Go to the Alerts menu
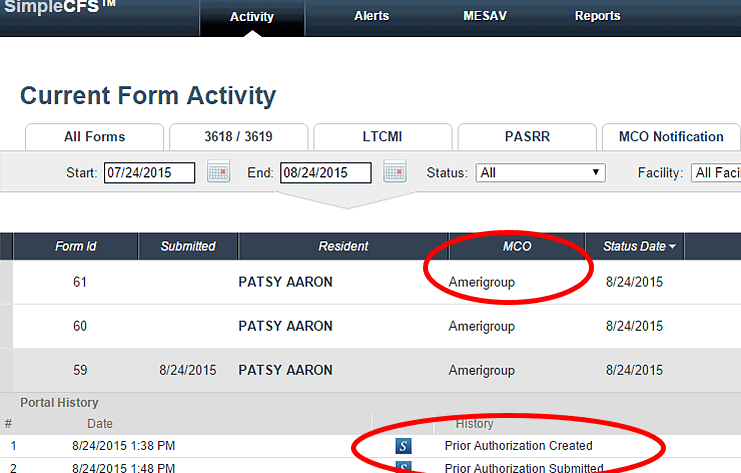This screenshot has width=741, height=473. click(x=371, y=16)
